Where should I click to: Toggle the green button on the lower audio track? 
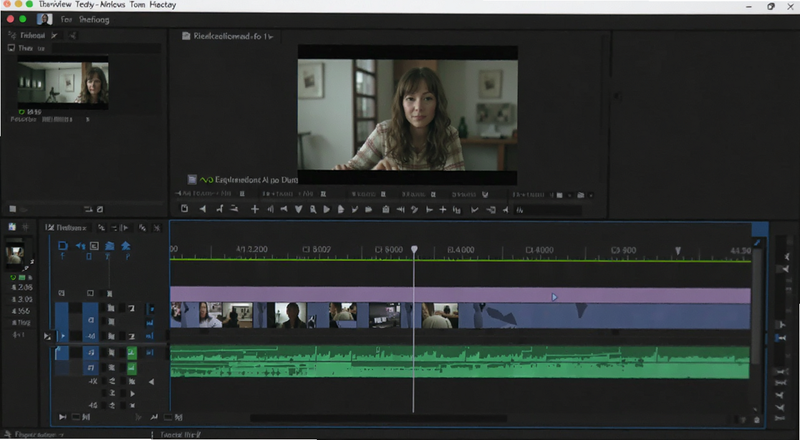coord(132,367)
